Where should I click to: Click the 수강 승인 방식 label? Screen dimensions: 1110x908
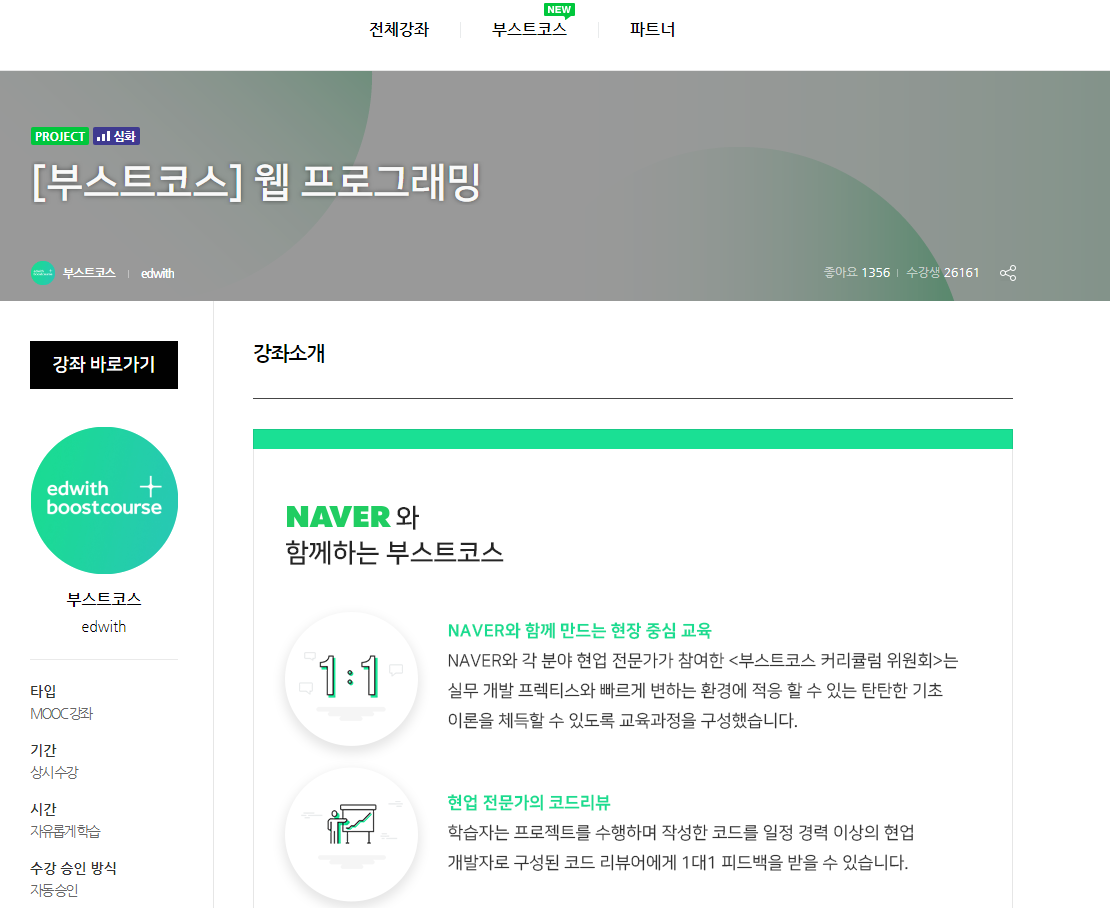coord(74,868)
